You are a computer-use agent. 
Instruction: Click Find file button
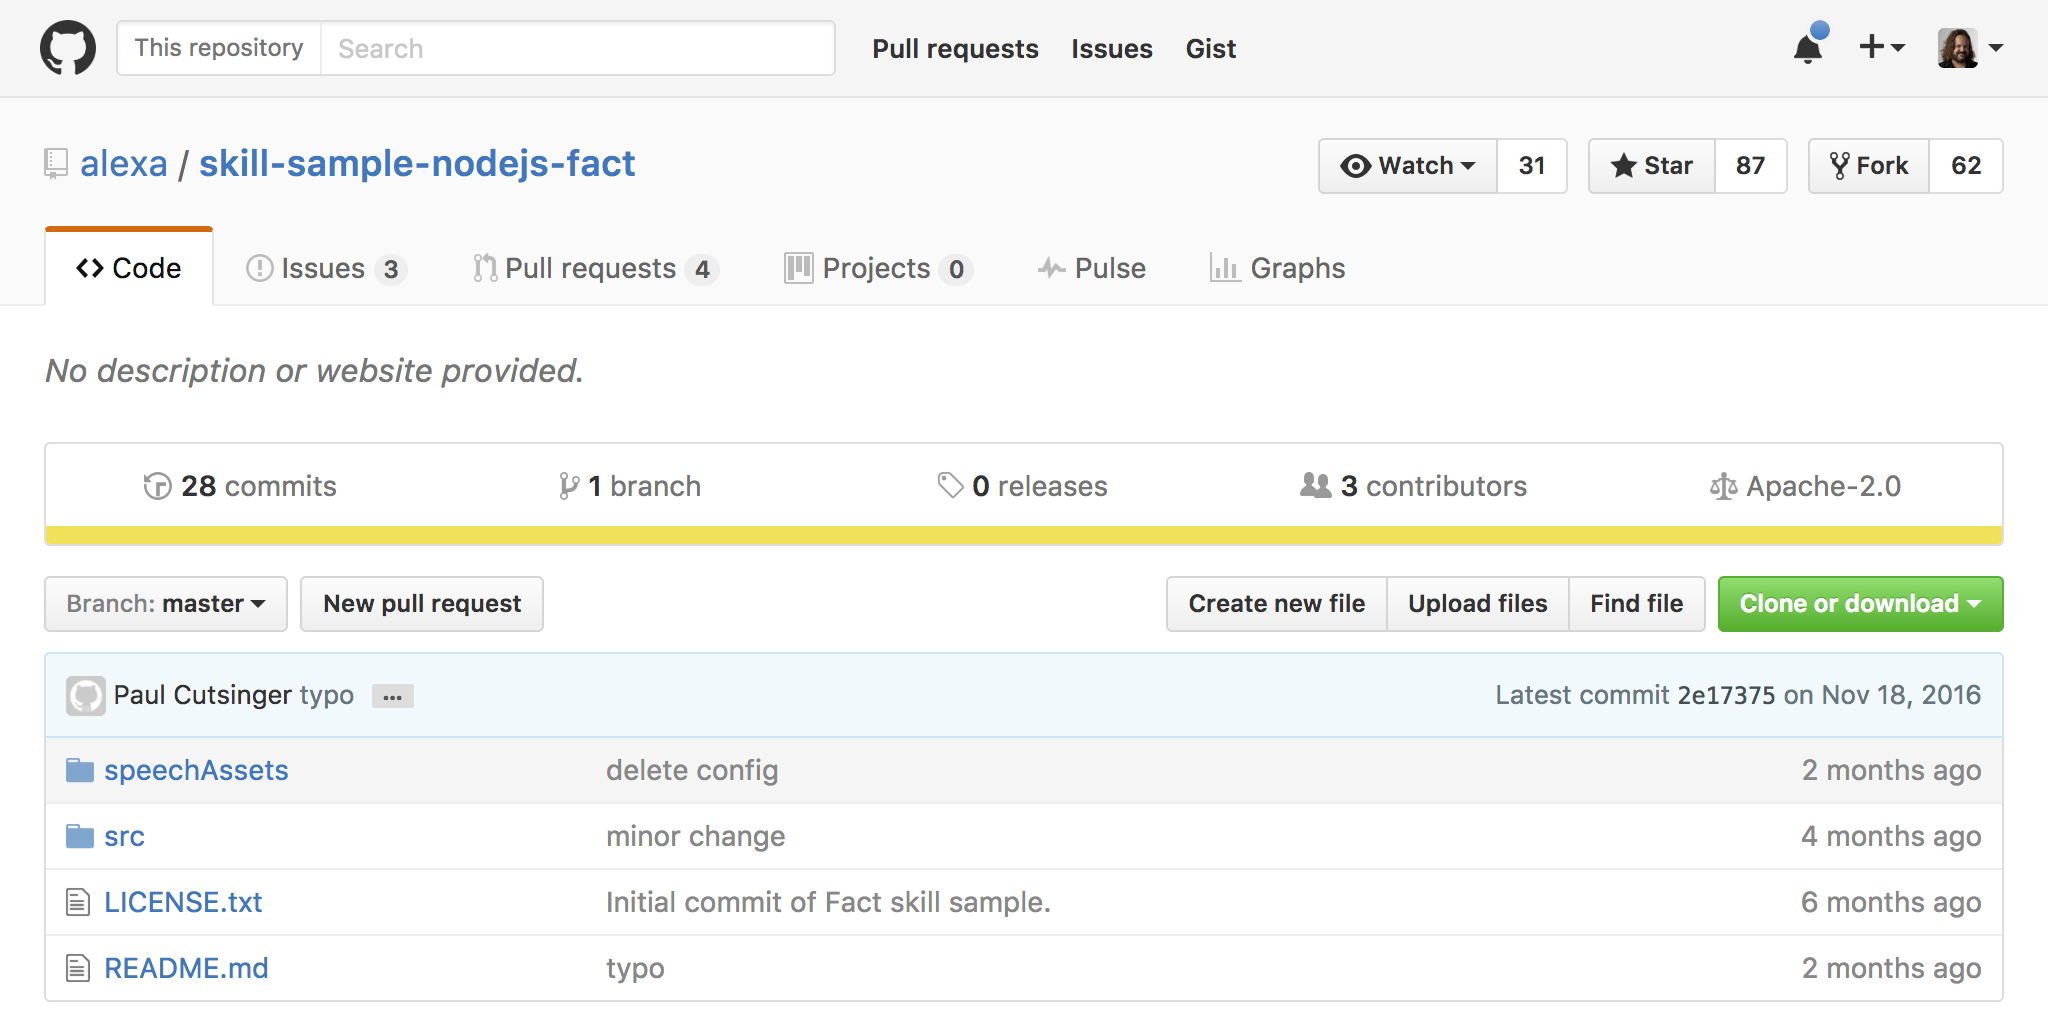(x=1637, y=604)
